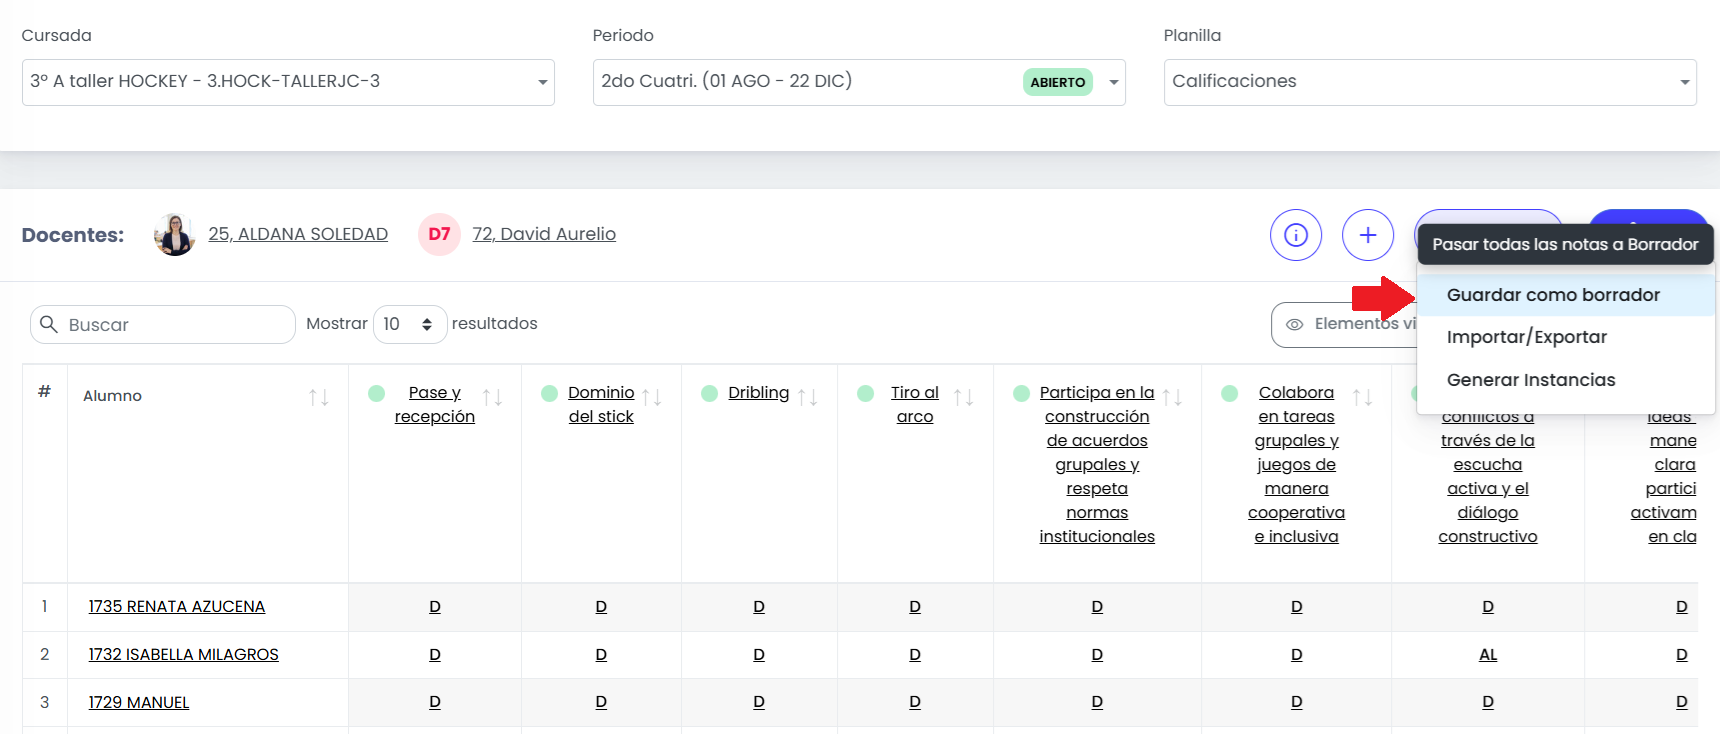The image size is (1720, 734).
Task: Click the circled plus icon
Action: pos(1368,235)
